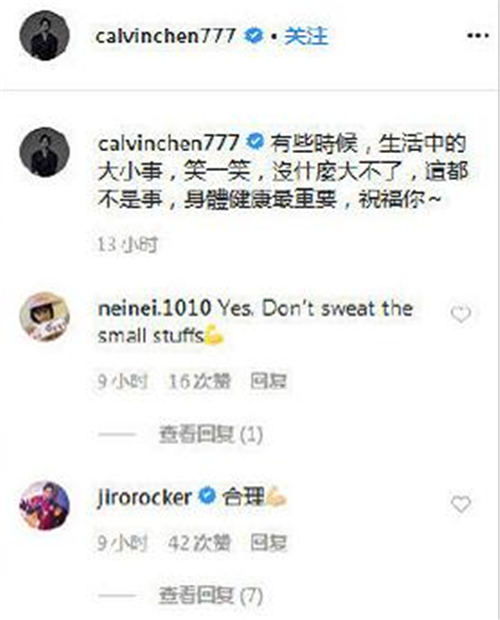Click verified badge beside jirorocker

(x=207, y=496)
